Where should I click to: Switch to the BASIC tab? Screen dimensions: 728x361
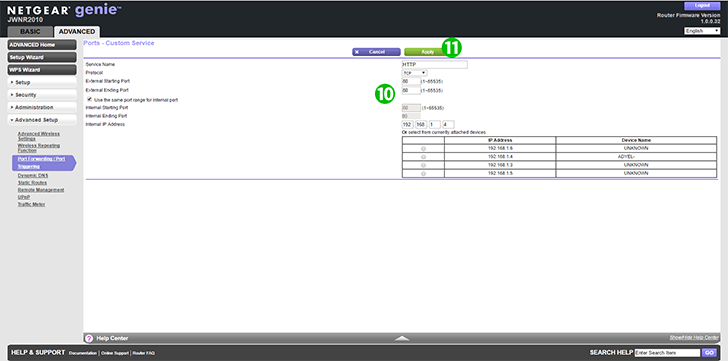[30, 32]
